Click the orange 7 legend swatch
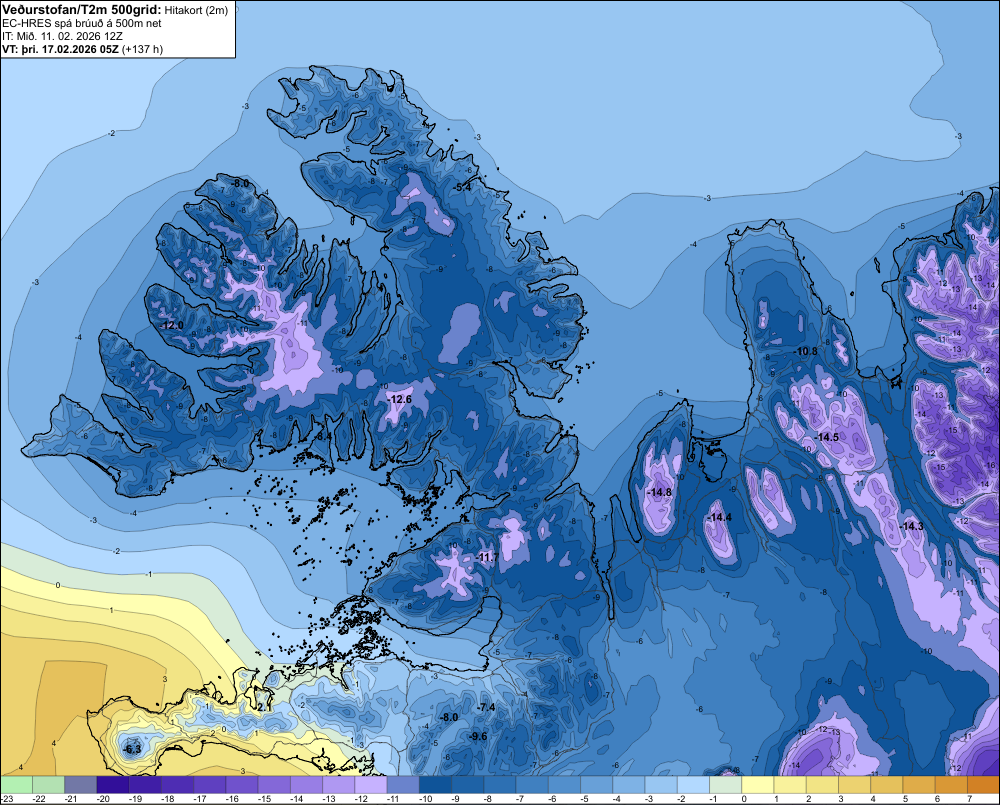 click(x=983, y=785)
